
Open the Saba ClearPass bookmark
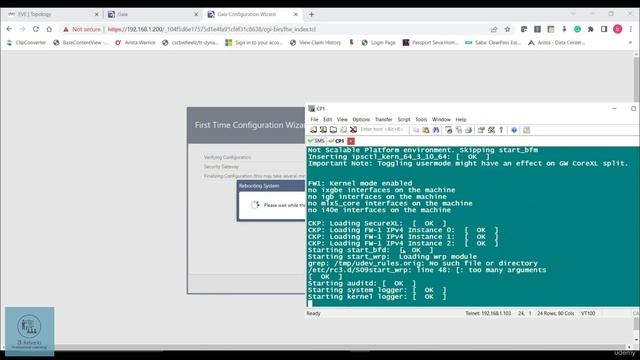click(x=493, y=42)
